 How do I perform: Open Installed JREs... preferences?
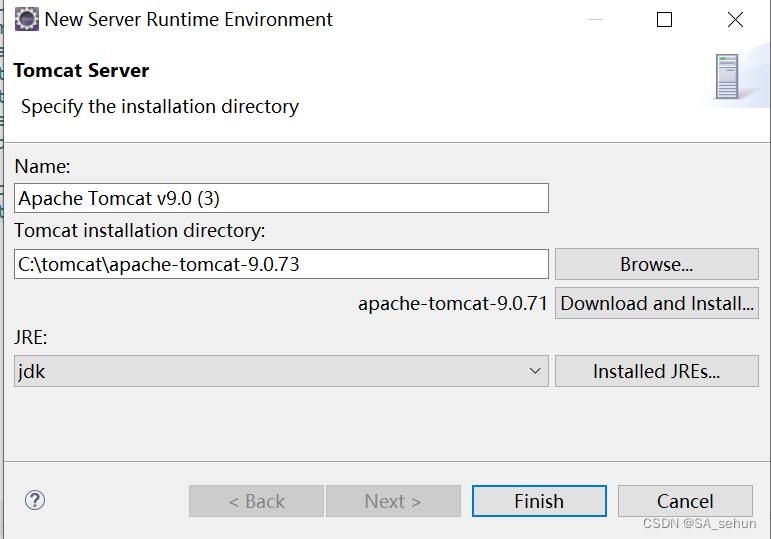[656, 371]
